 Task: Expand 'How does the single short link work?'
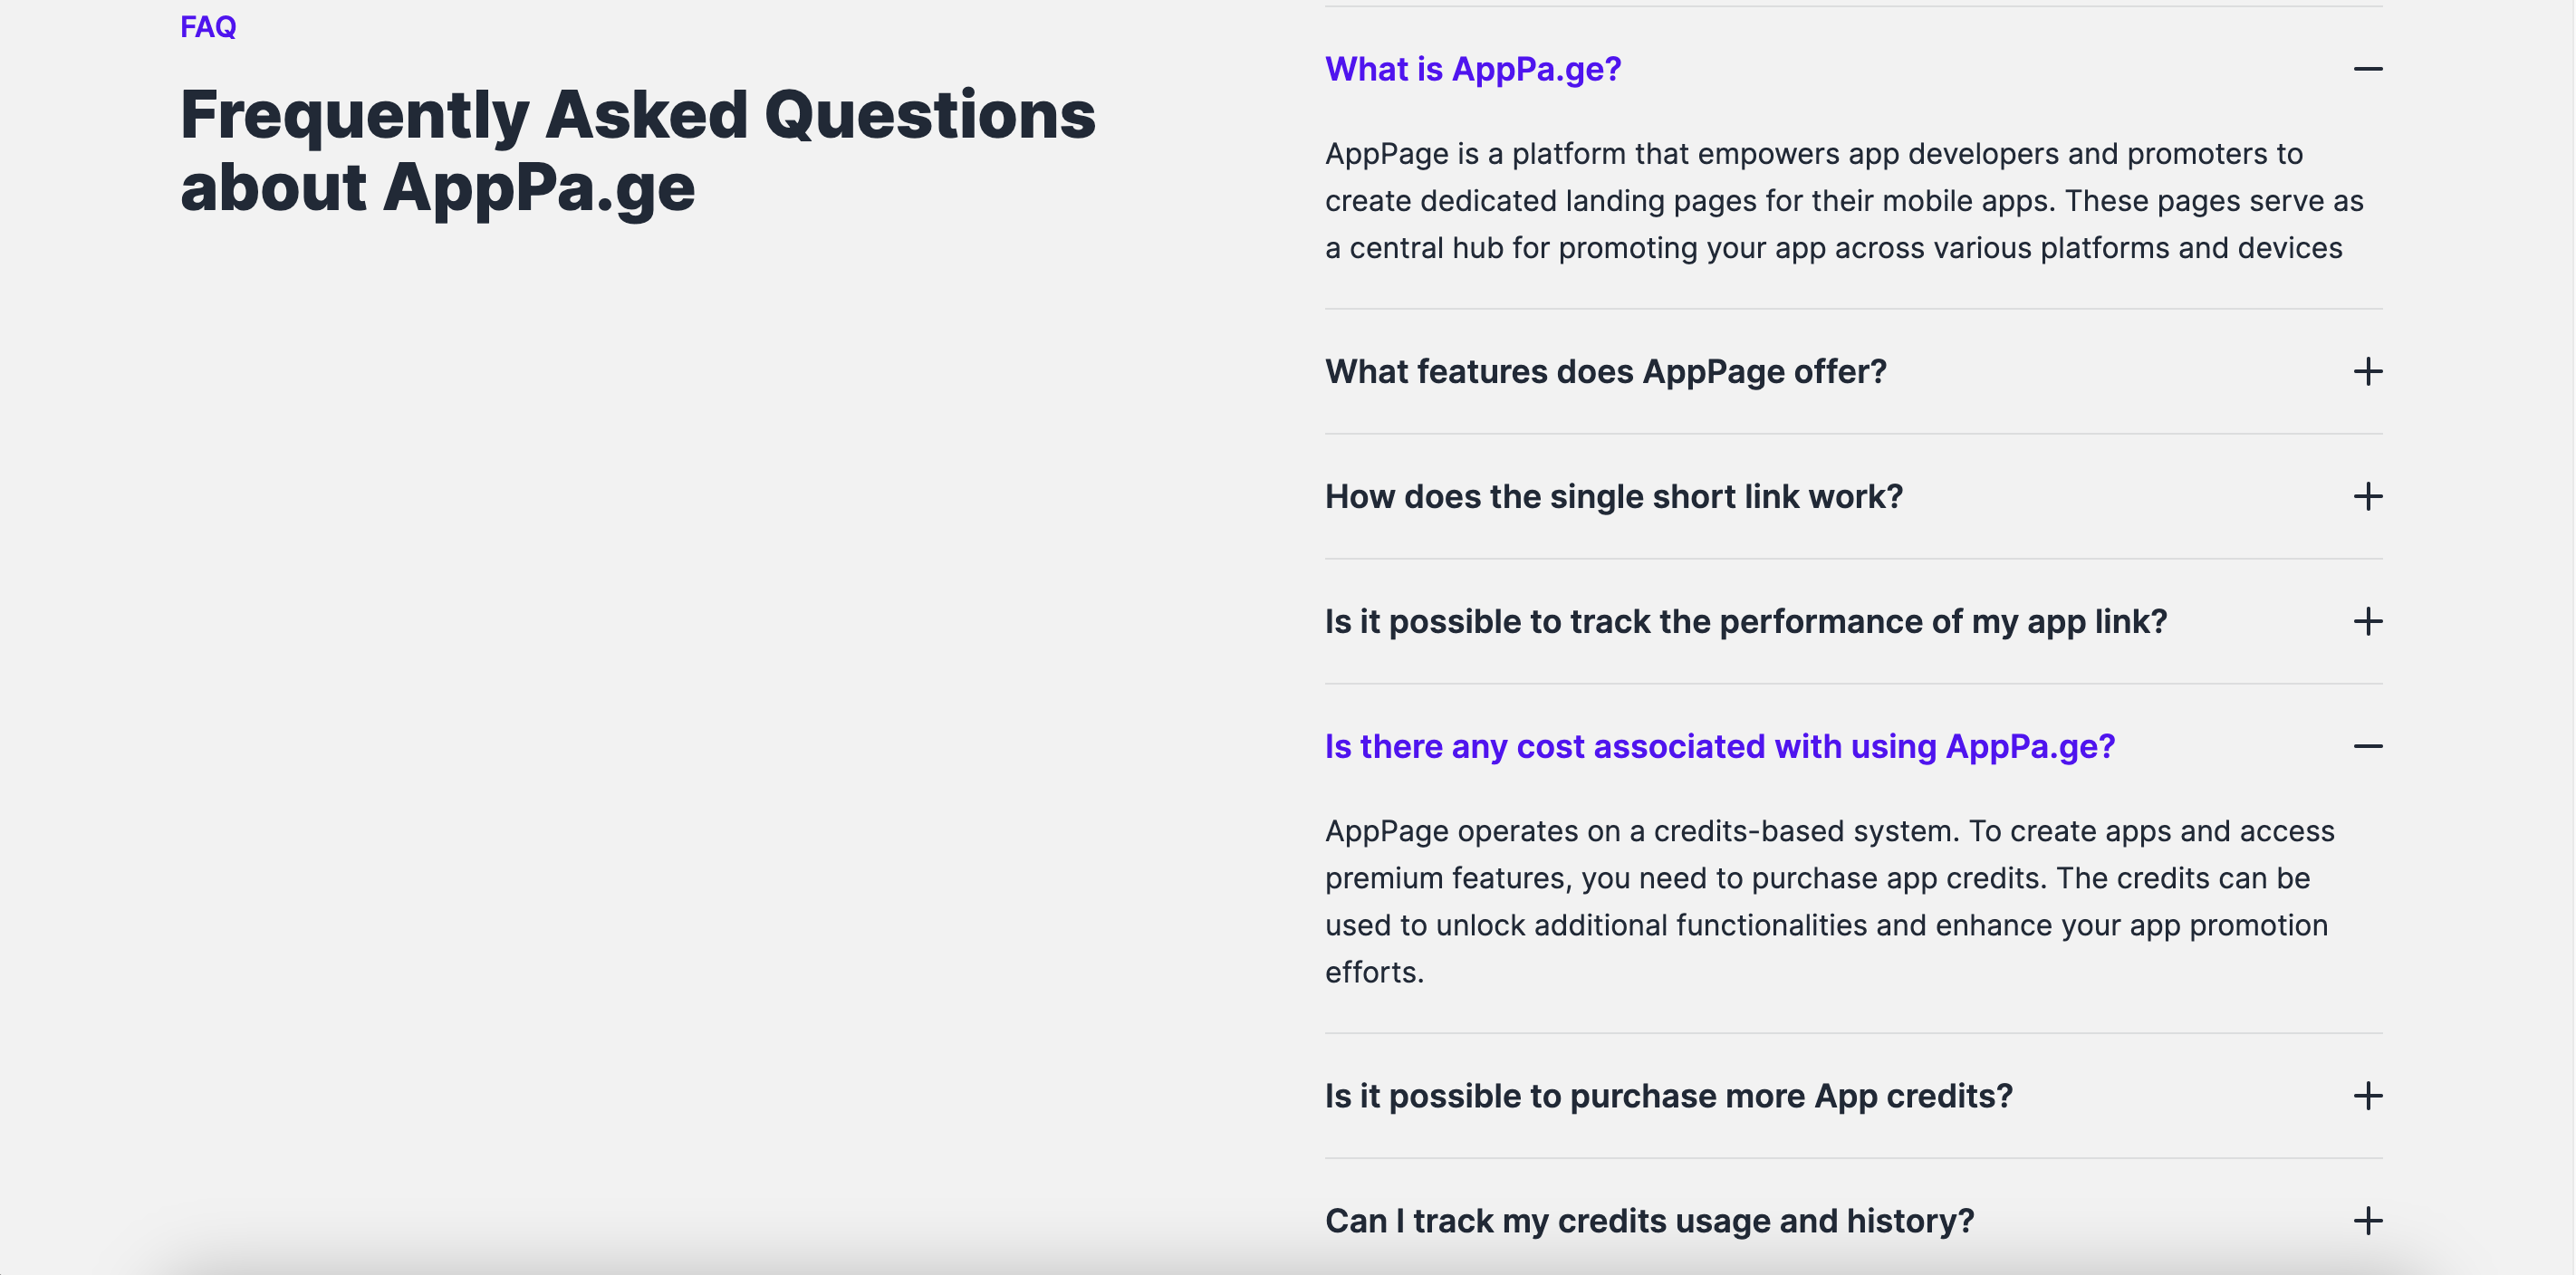pos(1614,497)
